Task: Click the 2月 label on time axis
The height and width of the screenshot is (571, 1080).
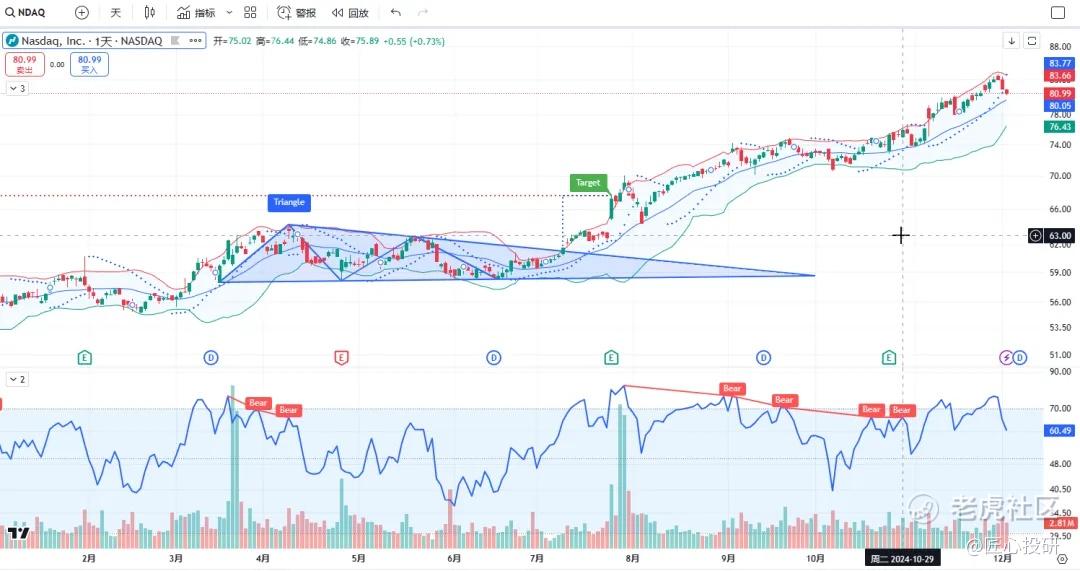Action: point(88,559)
